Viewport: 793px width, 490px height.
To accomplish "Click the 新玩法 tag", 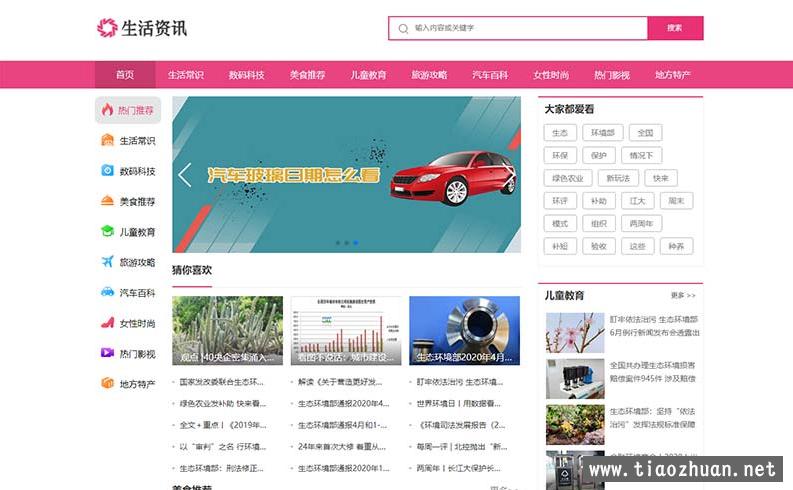I will point(618,178).
